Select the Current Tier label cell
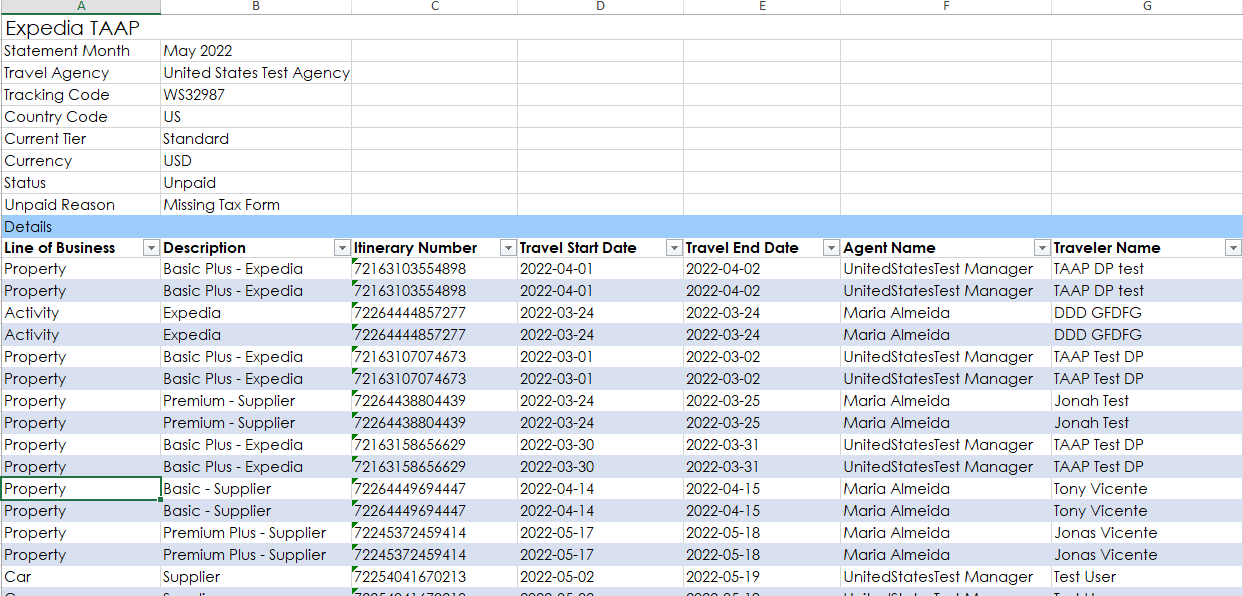This screenshot has height=596, width=1243. pyautogui.click(x=81, y=139)
